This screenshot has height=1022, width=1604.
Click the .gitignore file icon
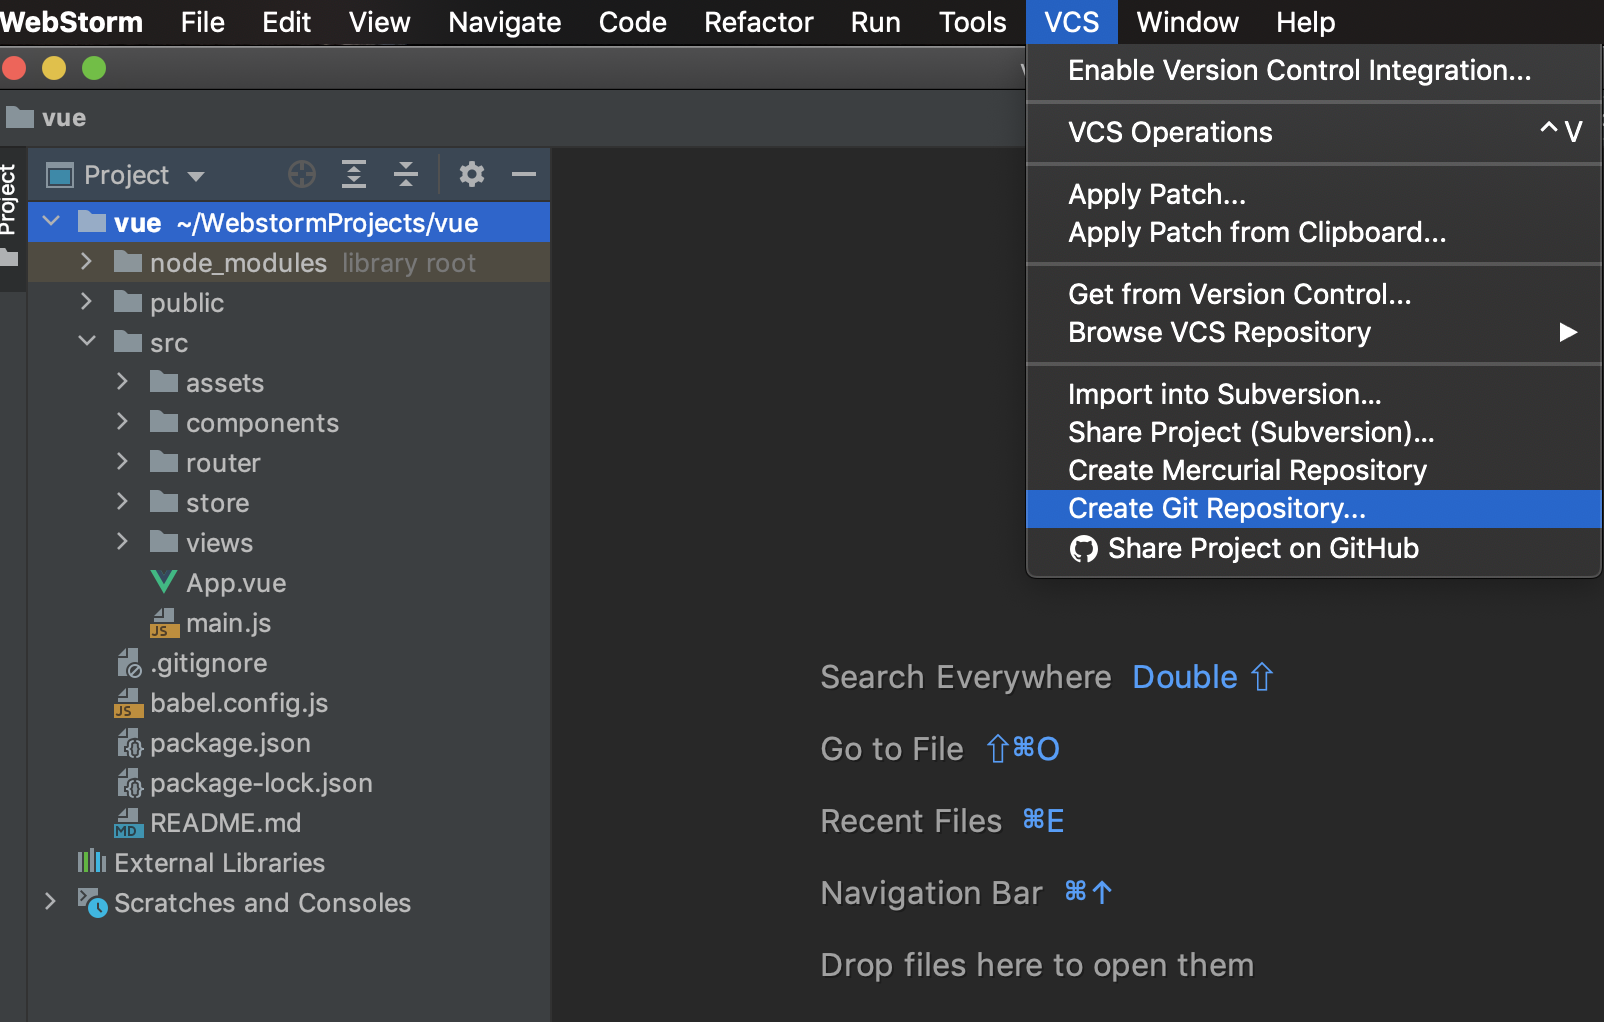click(x=128, y=663)
